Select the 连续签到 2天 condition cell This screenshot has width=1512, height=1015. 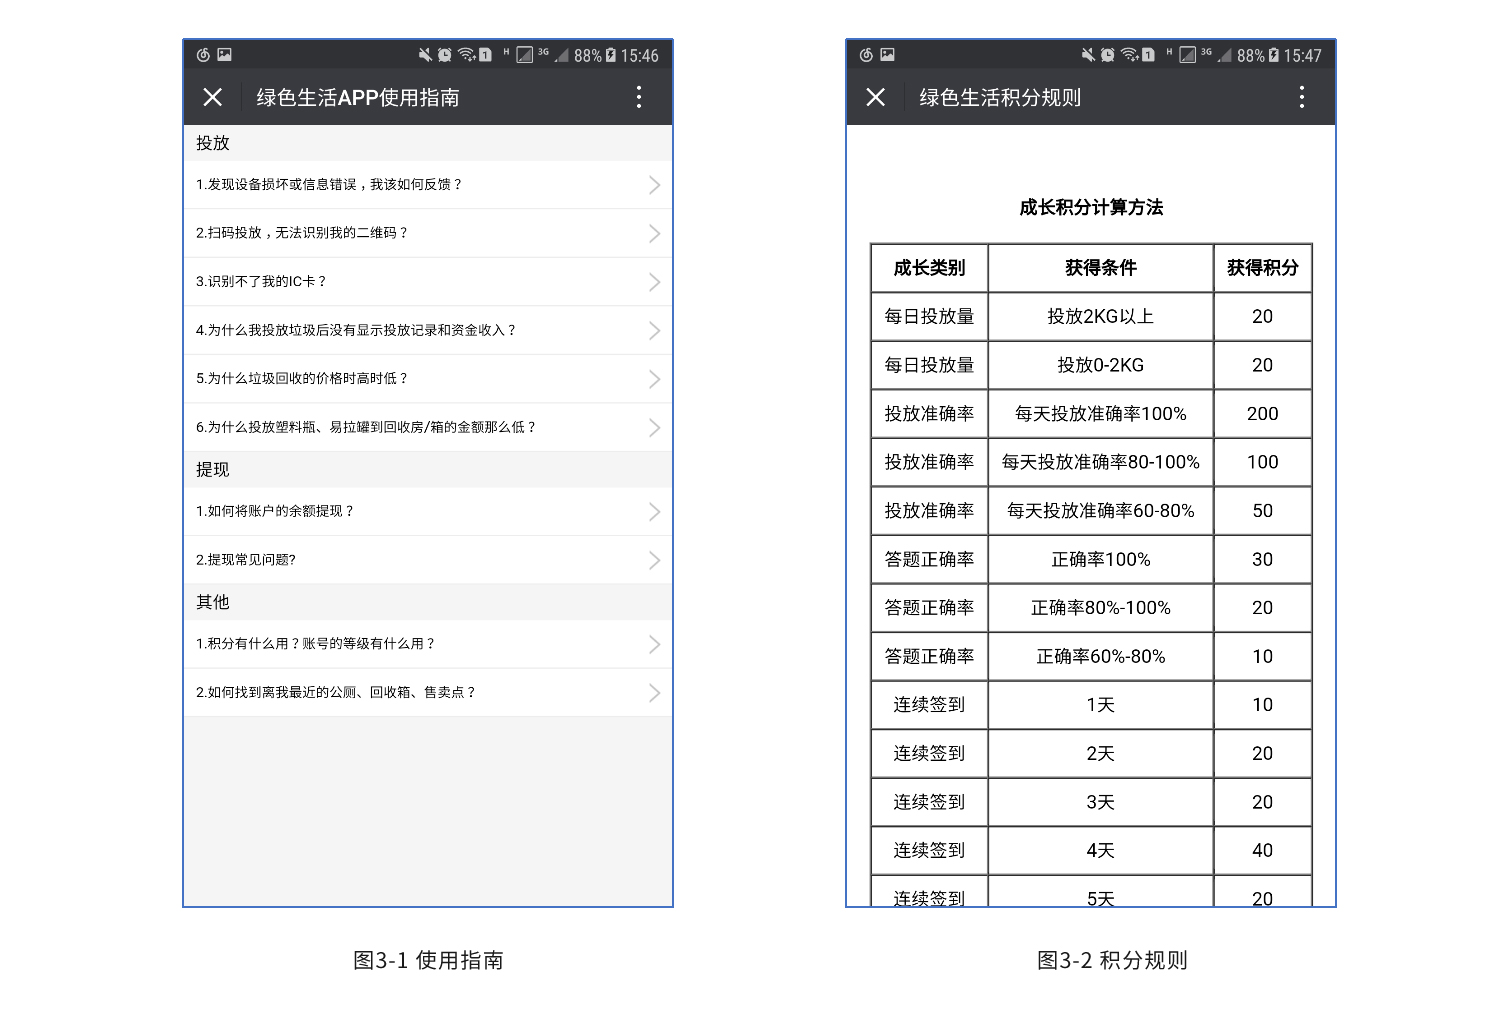(1101, 753)
